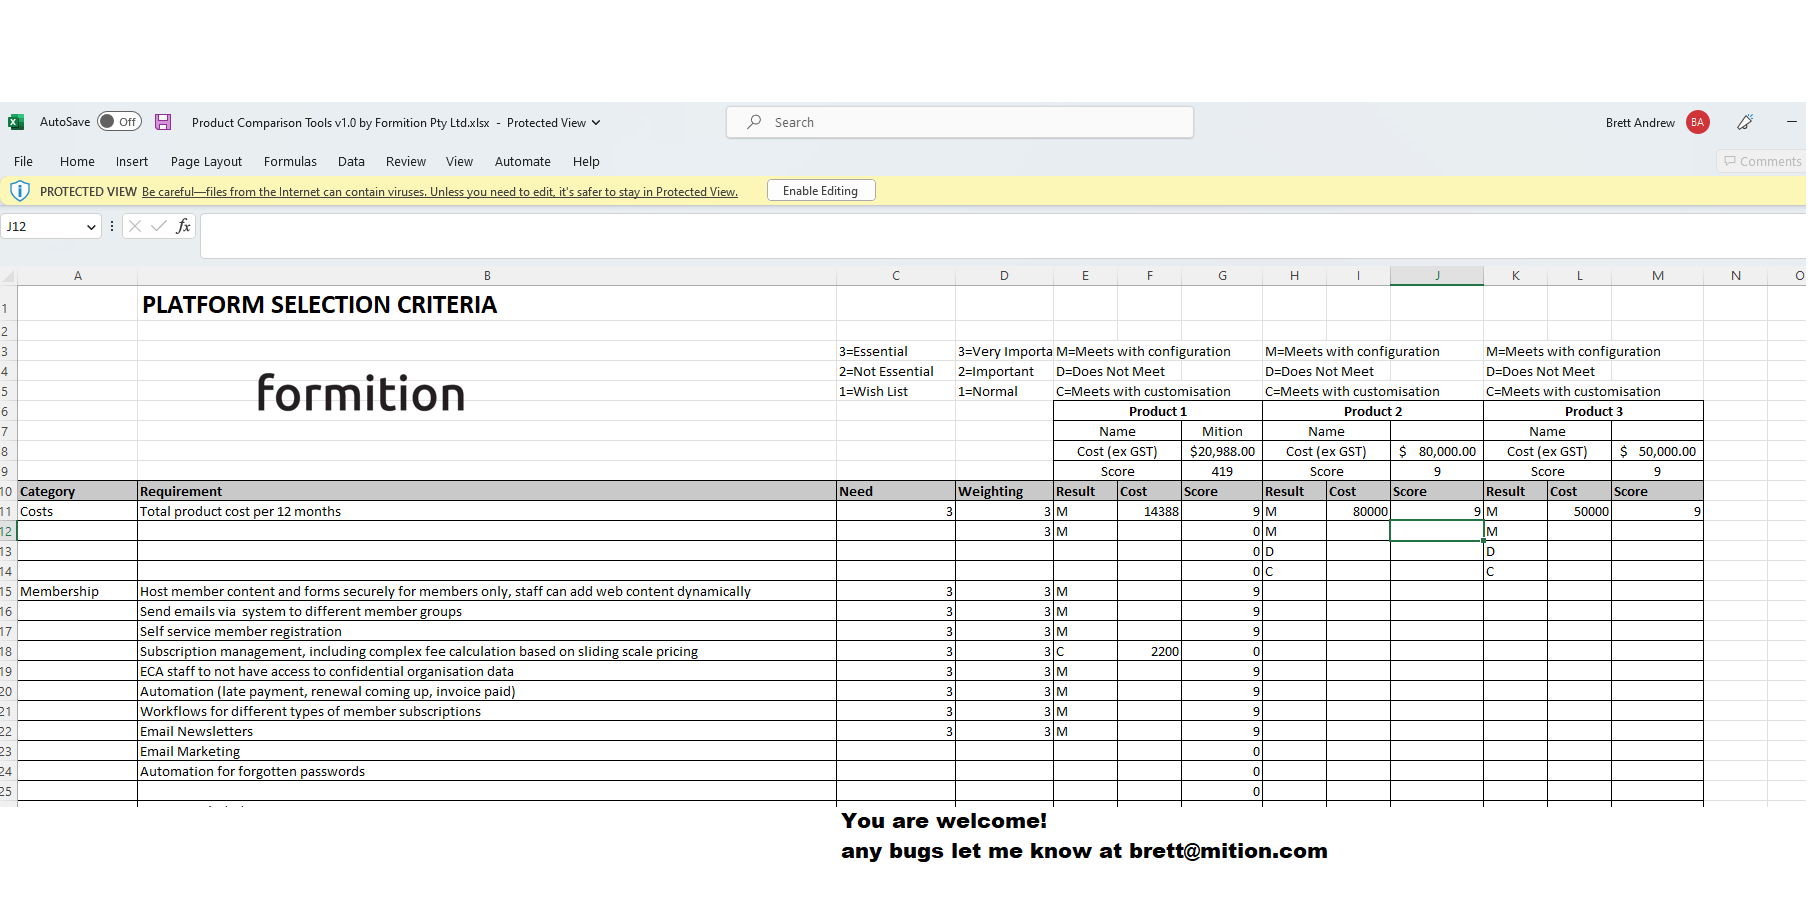Click the 14388 cost cell
The height and width of the screenshot is (900, 1808).
pos(1149,511)
